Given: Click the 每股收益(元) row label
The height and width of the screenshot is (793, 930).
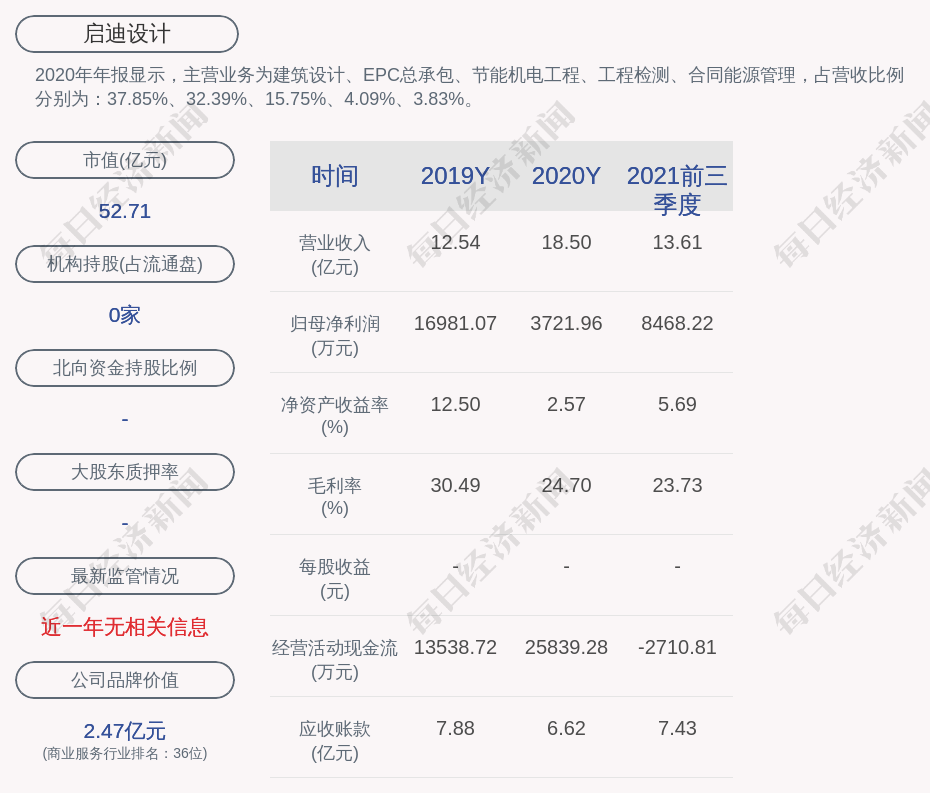Looking at the screenshot, I should click(335, 579).
